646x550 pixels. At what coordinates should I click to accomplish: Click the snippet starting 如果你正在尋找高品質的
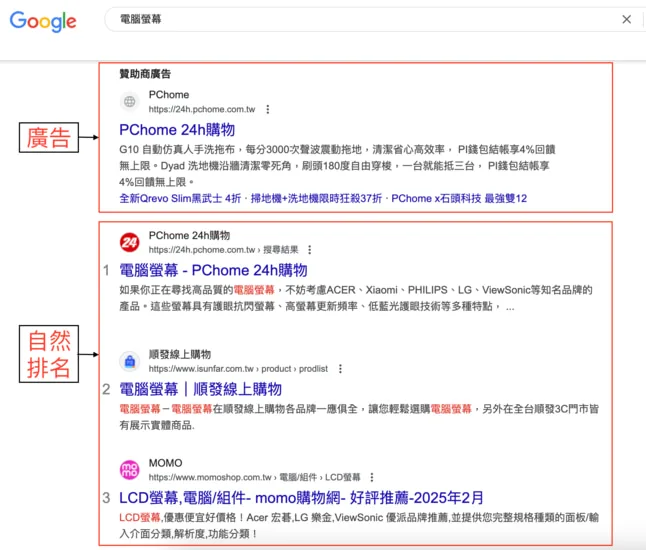[356, 298]
